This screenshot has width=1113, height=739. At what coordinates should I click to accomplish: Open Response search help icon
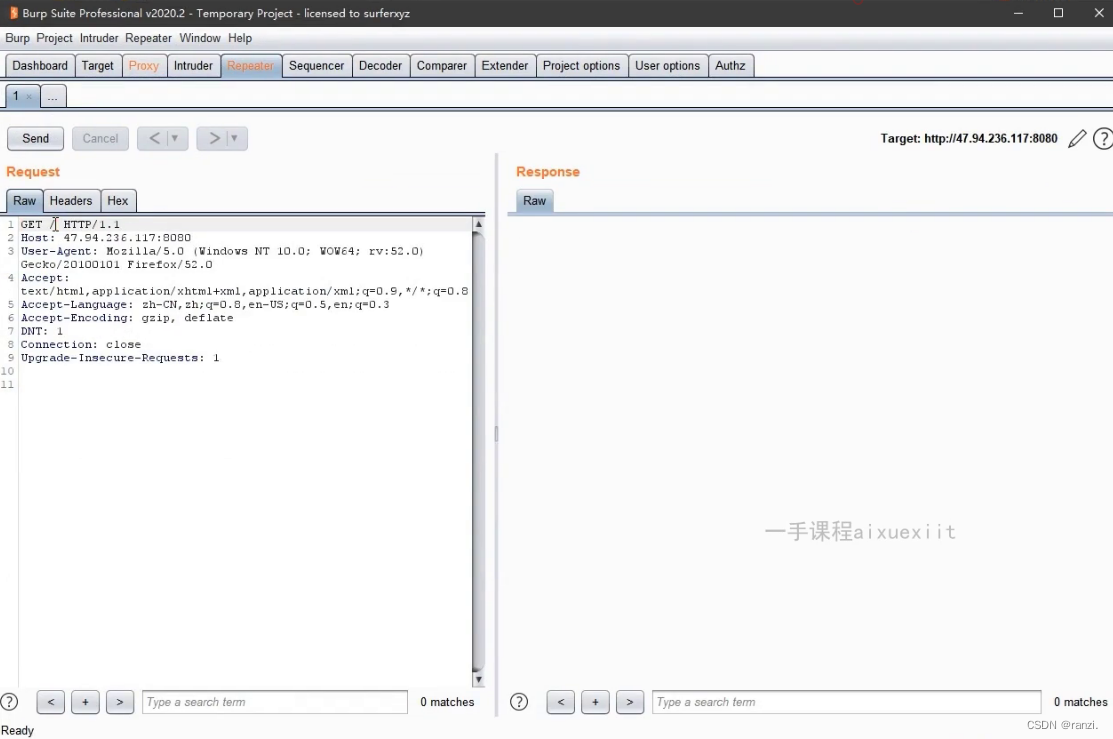tap(519, 702)
